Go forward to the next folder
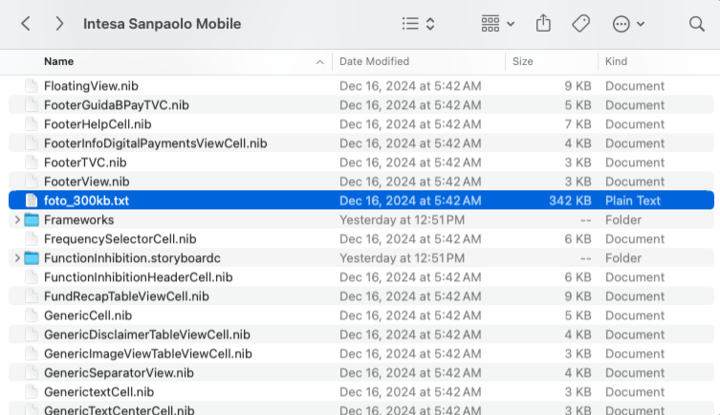 tap(59, 23)
